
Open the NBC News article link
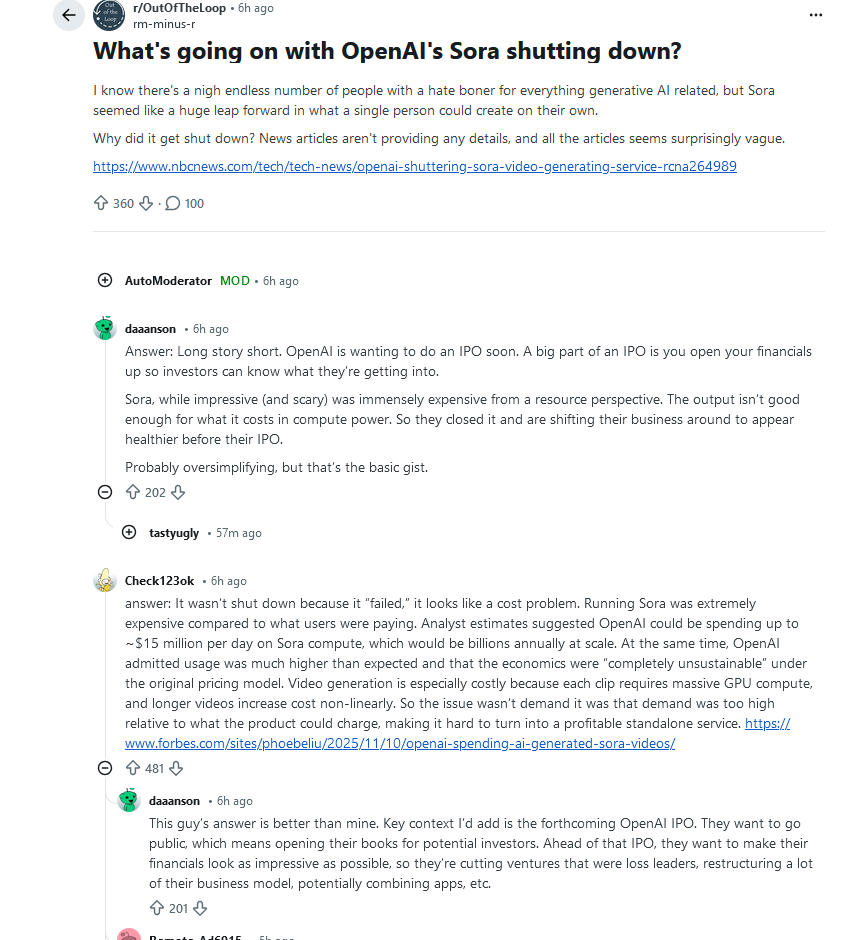(415, 166)
